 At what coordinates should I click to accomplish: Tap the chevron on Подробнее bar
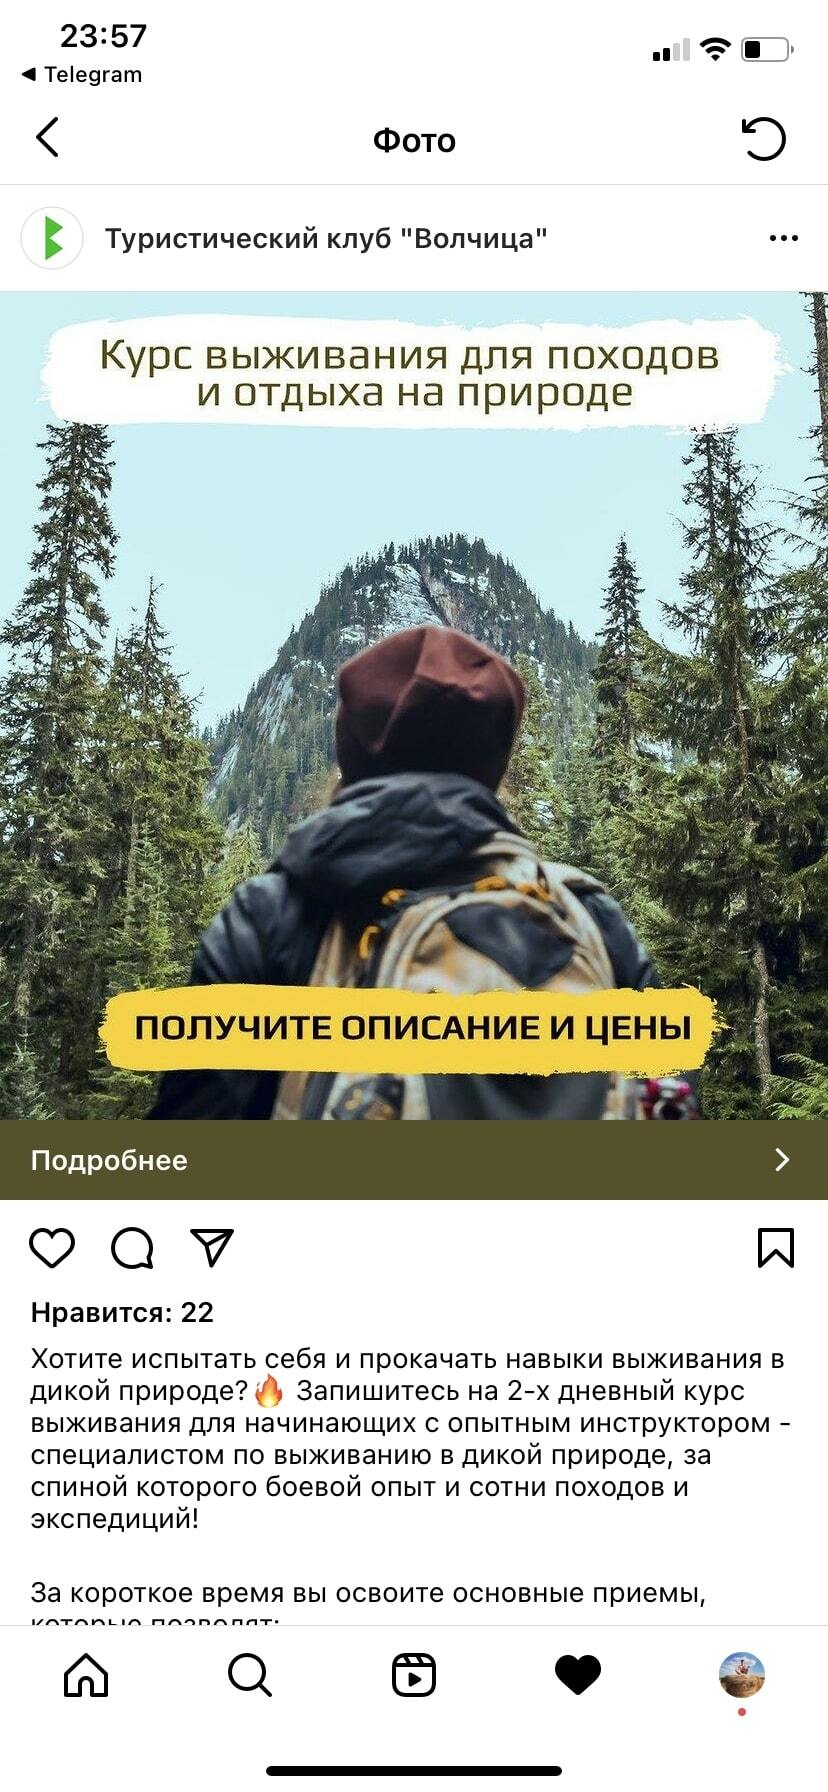coord(782,1160)
